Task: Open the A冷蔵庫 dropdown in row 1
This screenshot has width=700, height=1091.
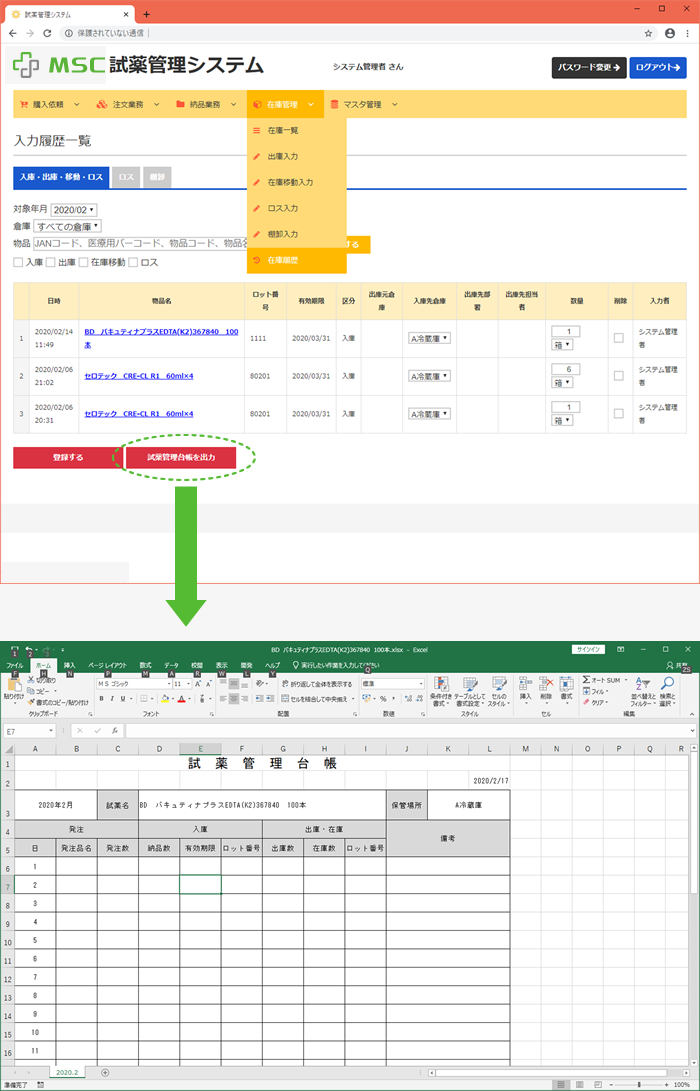Action: click(x=429, y=338)
